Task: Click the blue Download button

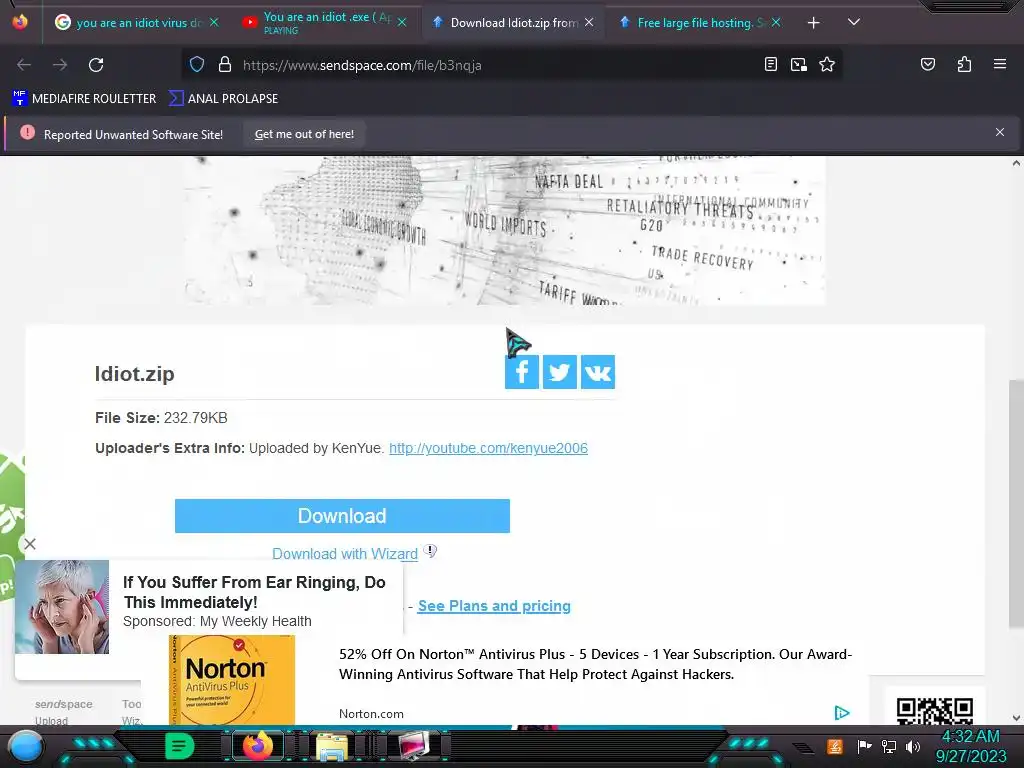Action: [x=342, y=516]
